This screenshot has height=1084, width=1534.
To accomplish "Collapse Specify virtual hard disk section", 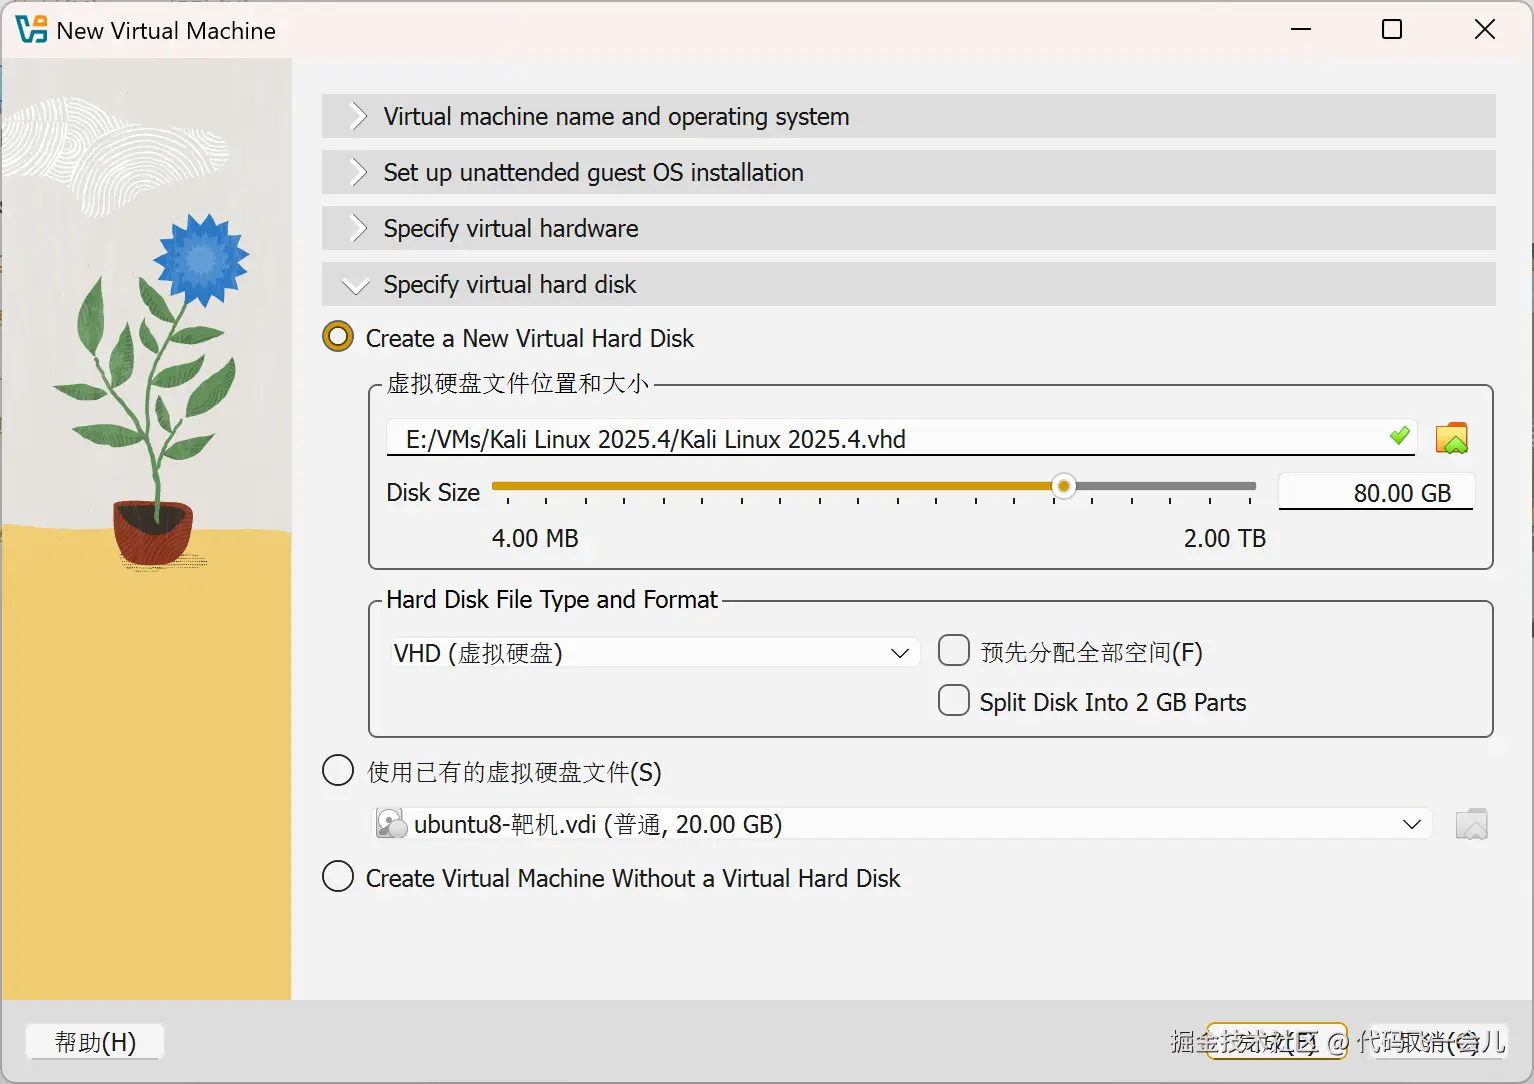I will 908,284.
